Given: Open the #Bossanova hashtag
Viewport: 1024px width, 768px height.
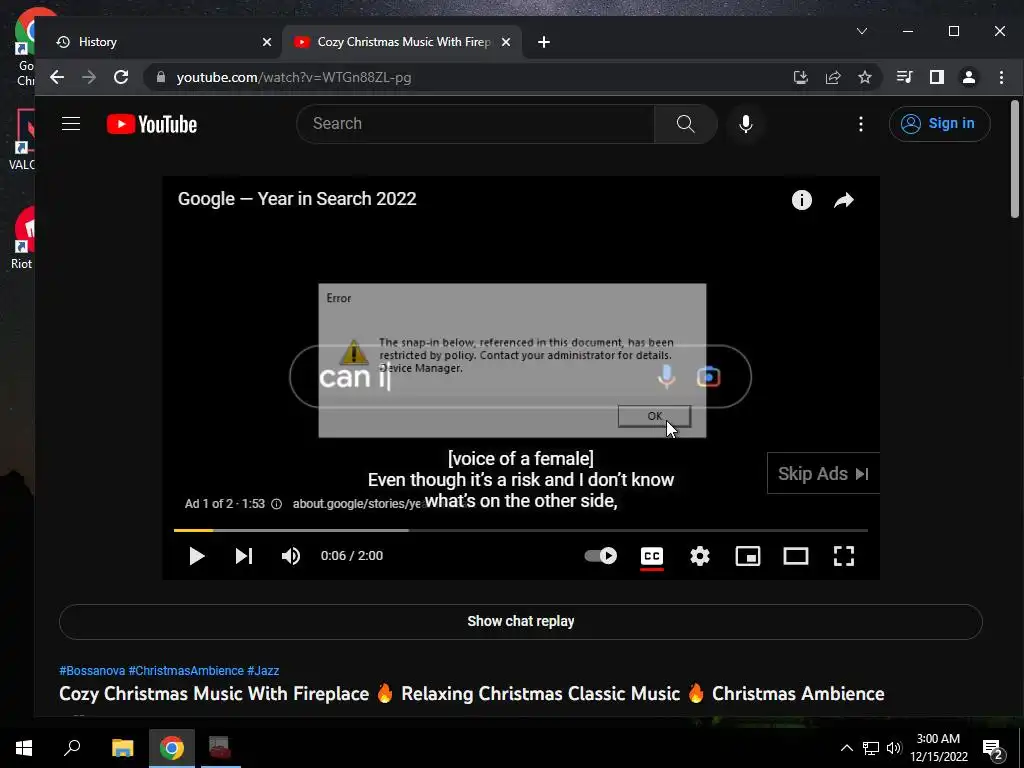Looking at the screenshot, I should click(x=92, y=671).
